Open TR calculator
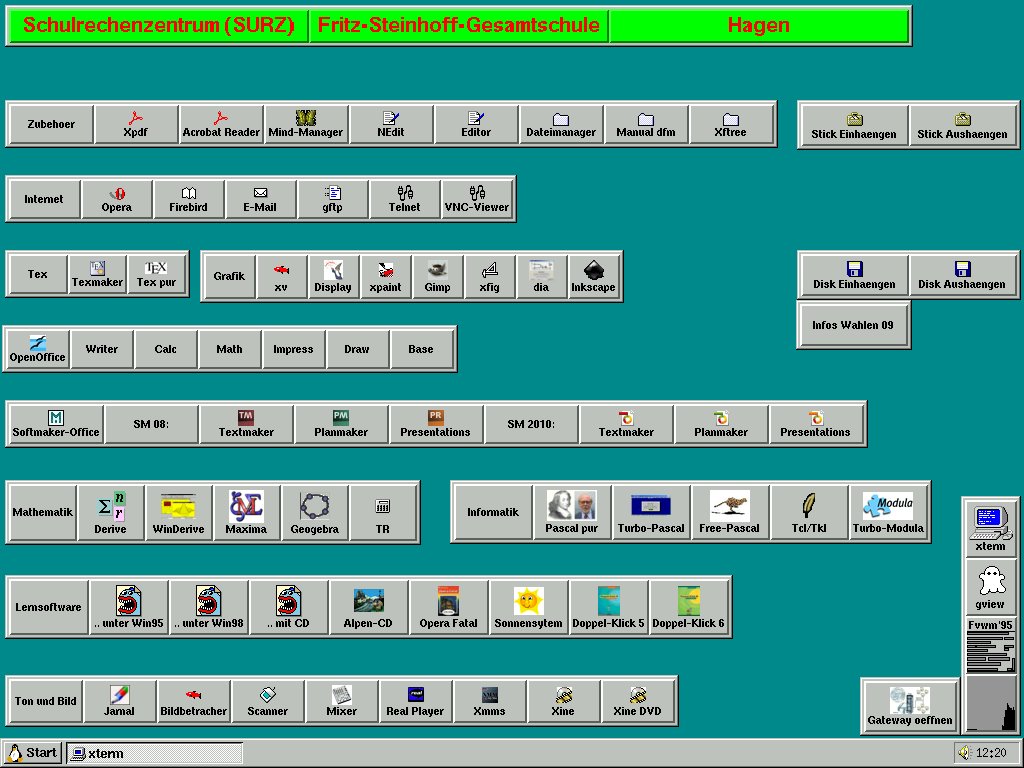This screenshot has height=768, width=1024. [383, 513]
